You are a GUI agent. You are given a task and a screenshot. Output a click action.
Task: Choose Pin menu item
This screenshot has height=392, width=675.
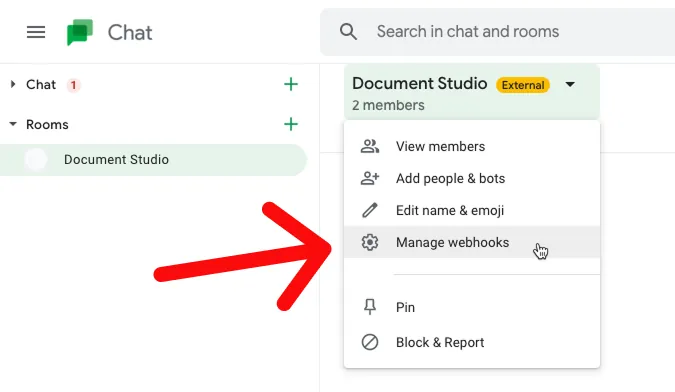pyautogui.click(x=472, y=307)
